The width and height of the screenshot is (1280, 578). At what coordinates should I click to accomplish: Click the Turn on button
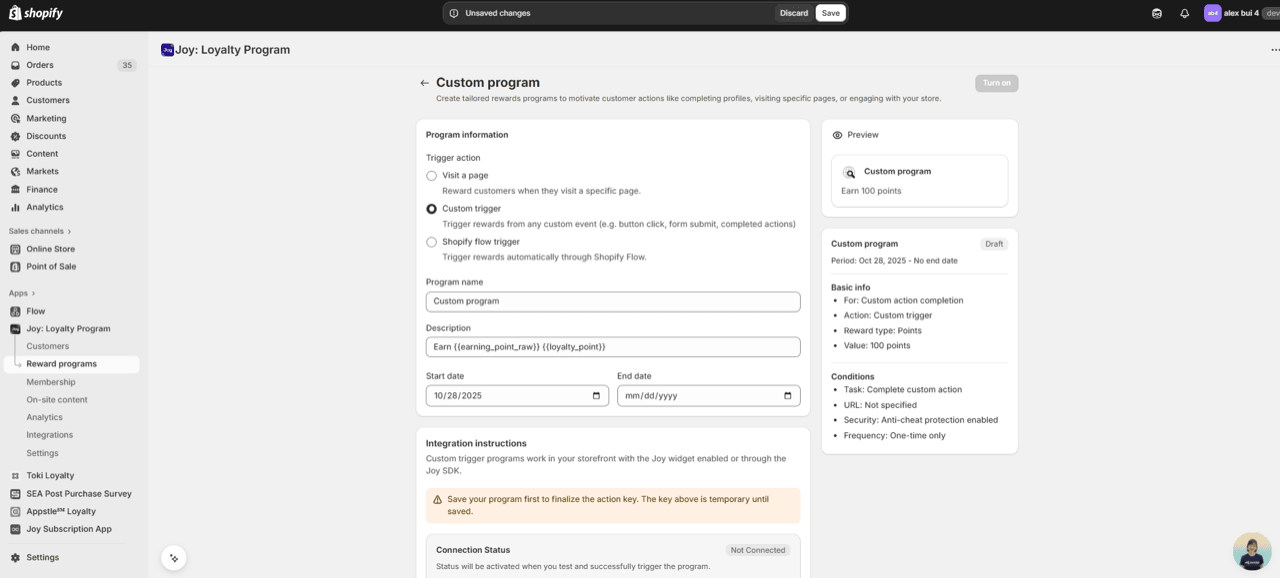tap(997, 83)
